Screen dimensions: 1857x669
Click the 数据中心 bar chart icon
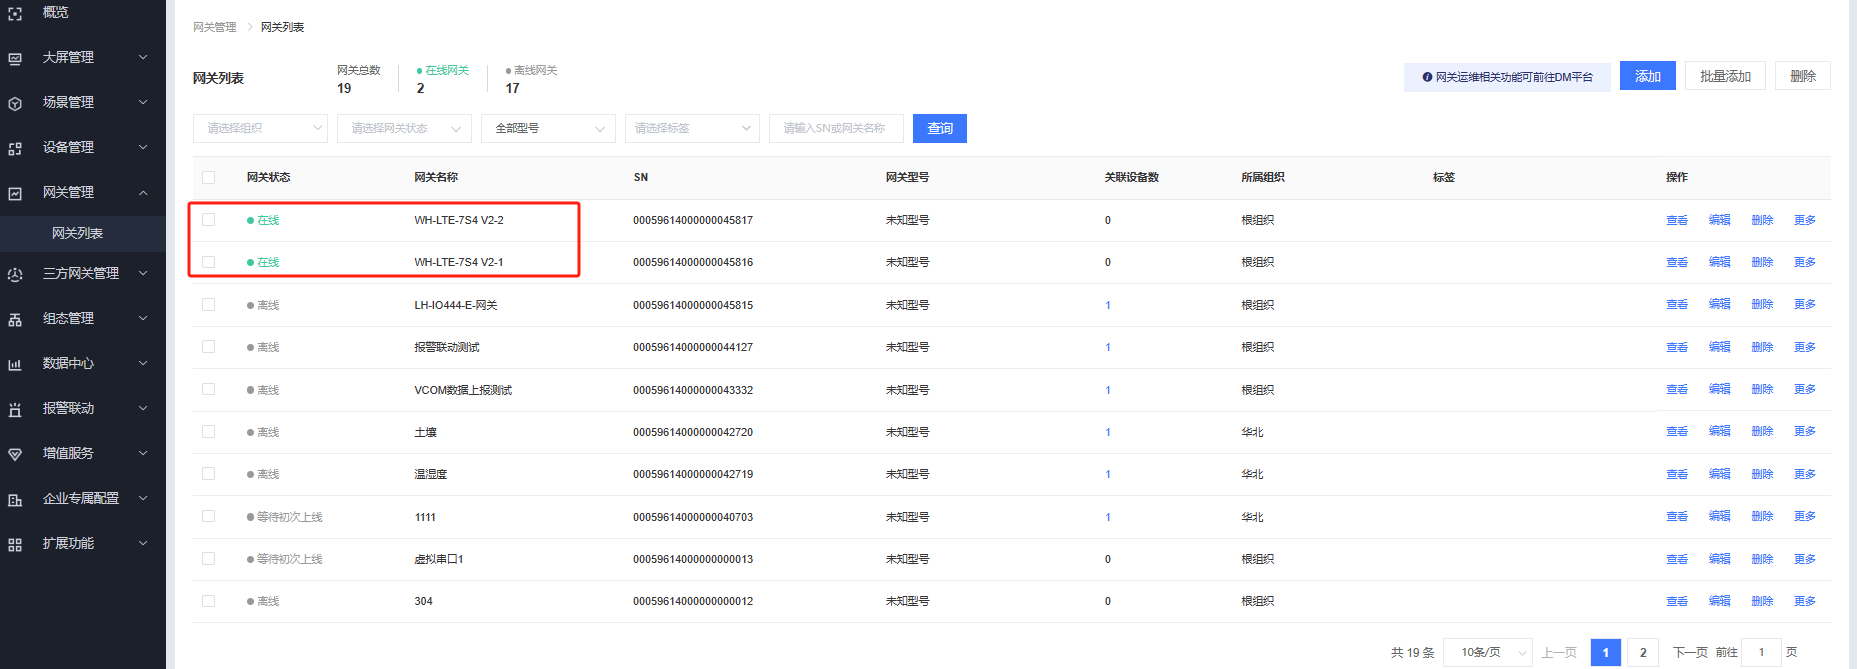coord(15,364)
